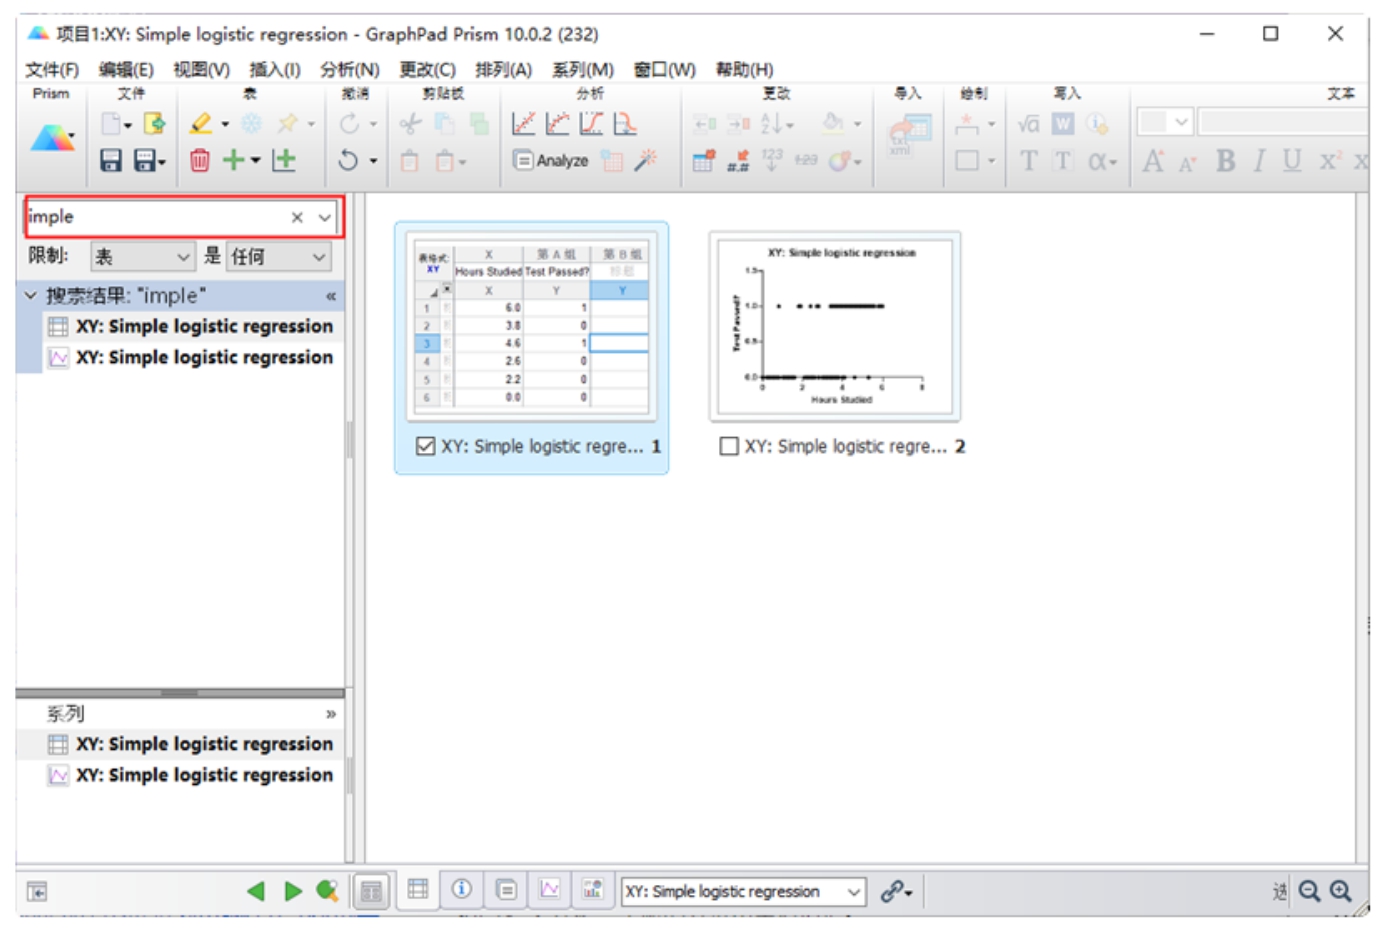This screenshot has height=933, width=1384.
Task: Open the font size dropdown in text toolbar
Action: [x=1181, y=122]
